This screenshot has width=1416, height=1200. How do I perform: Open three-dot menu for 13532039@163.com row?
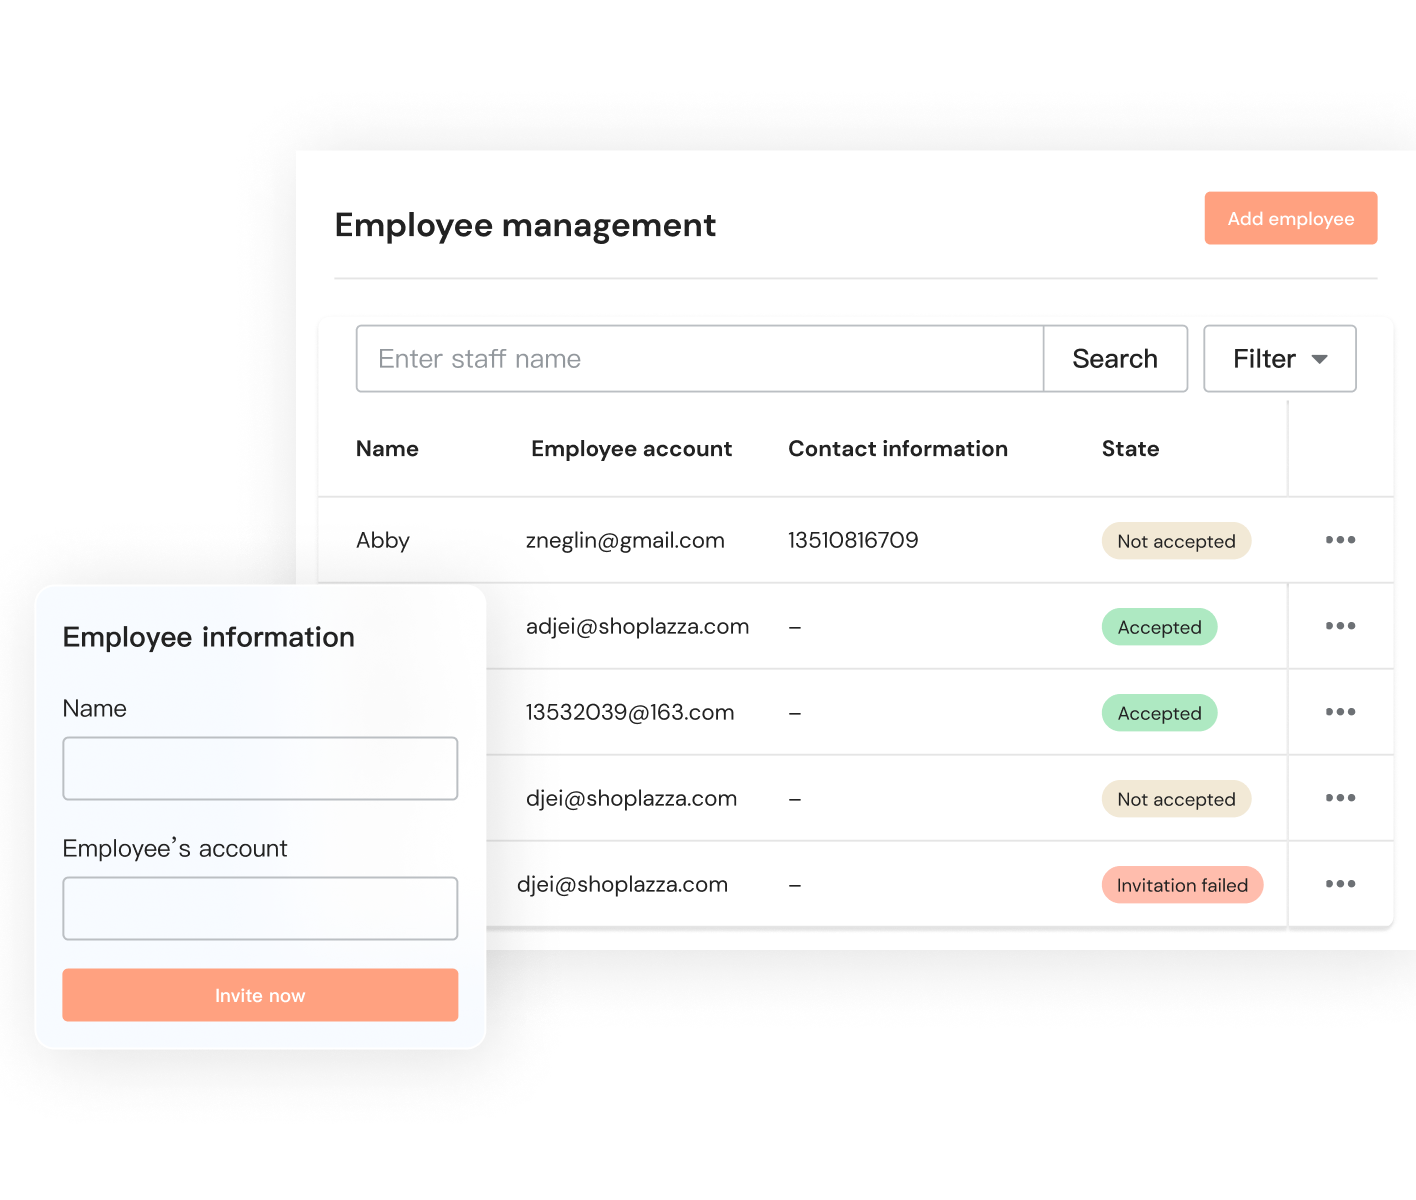coord(1340,712)
